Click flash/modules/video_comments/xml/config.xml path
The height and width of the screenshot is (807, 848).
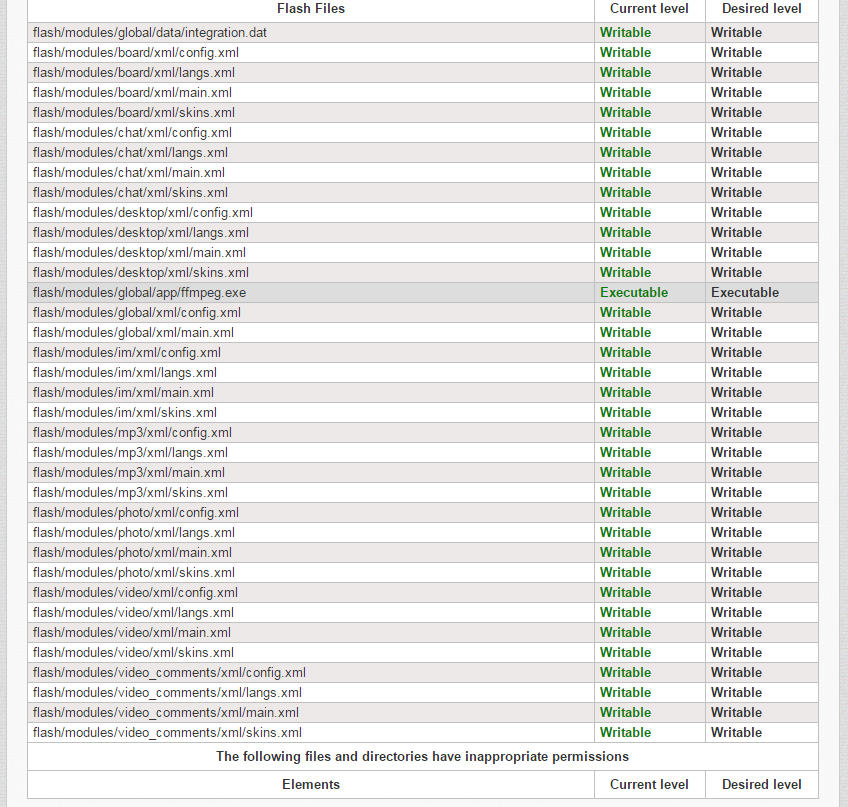(169, 673)
